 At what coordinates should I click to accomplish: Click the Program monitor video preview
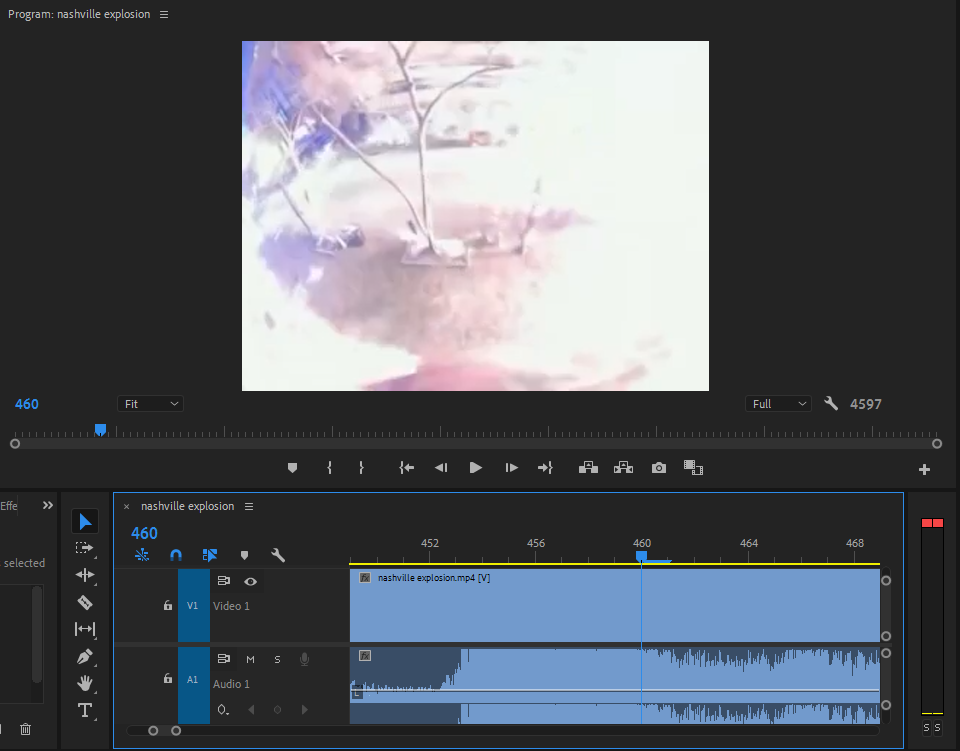(475, 215)
